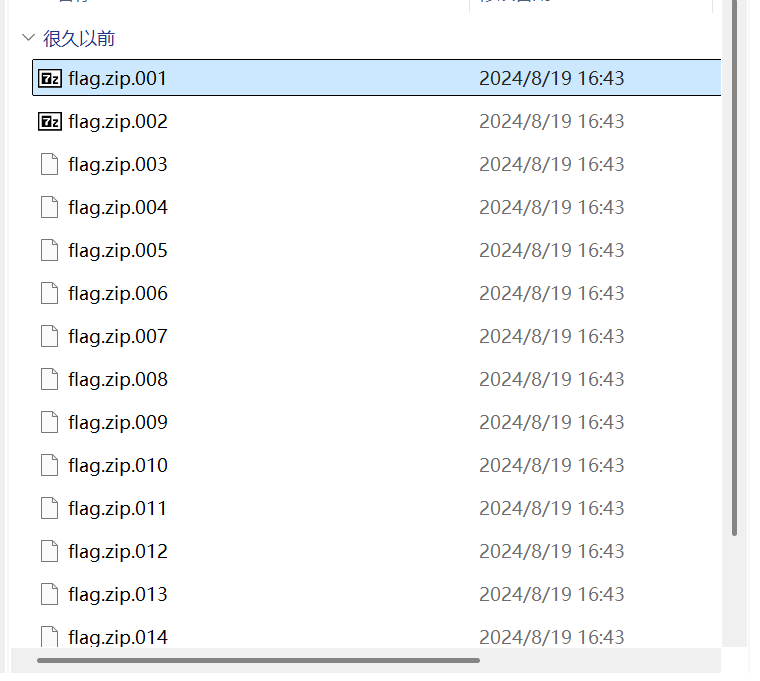This screenshot has height=681, width=760.
Task: Click the file icon of flag.zip.005
Action: (49, 250)
